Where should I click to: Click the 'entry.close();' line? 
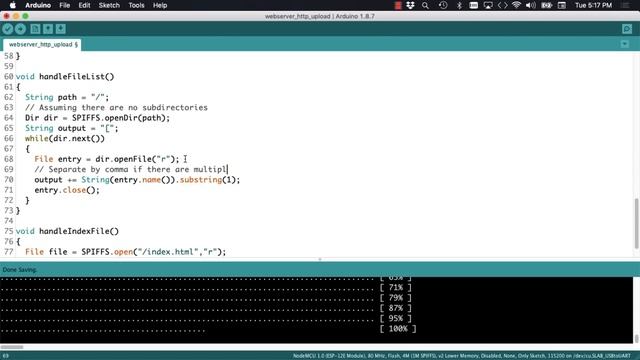point(67,190)
